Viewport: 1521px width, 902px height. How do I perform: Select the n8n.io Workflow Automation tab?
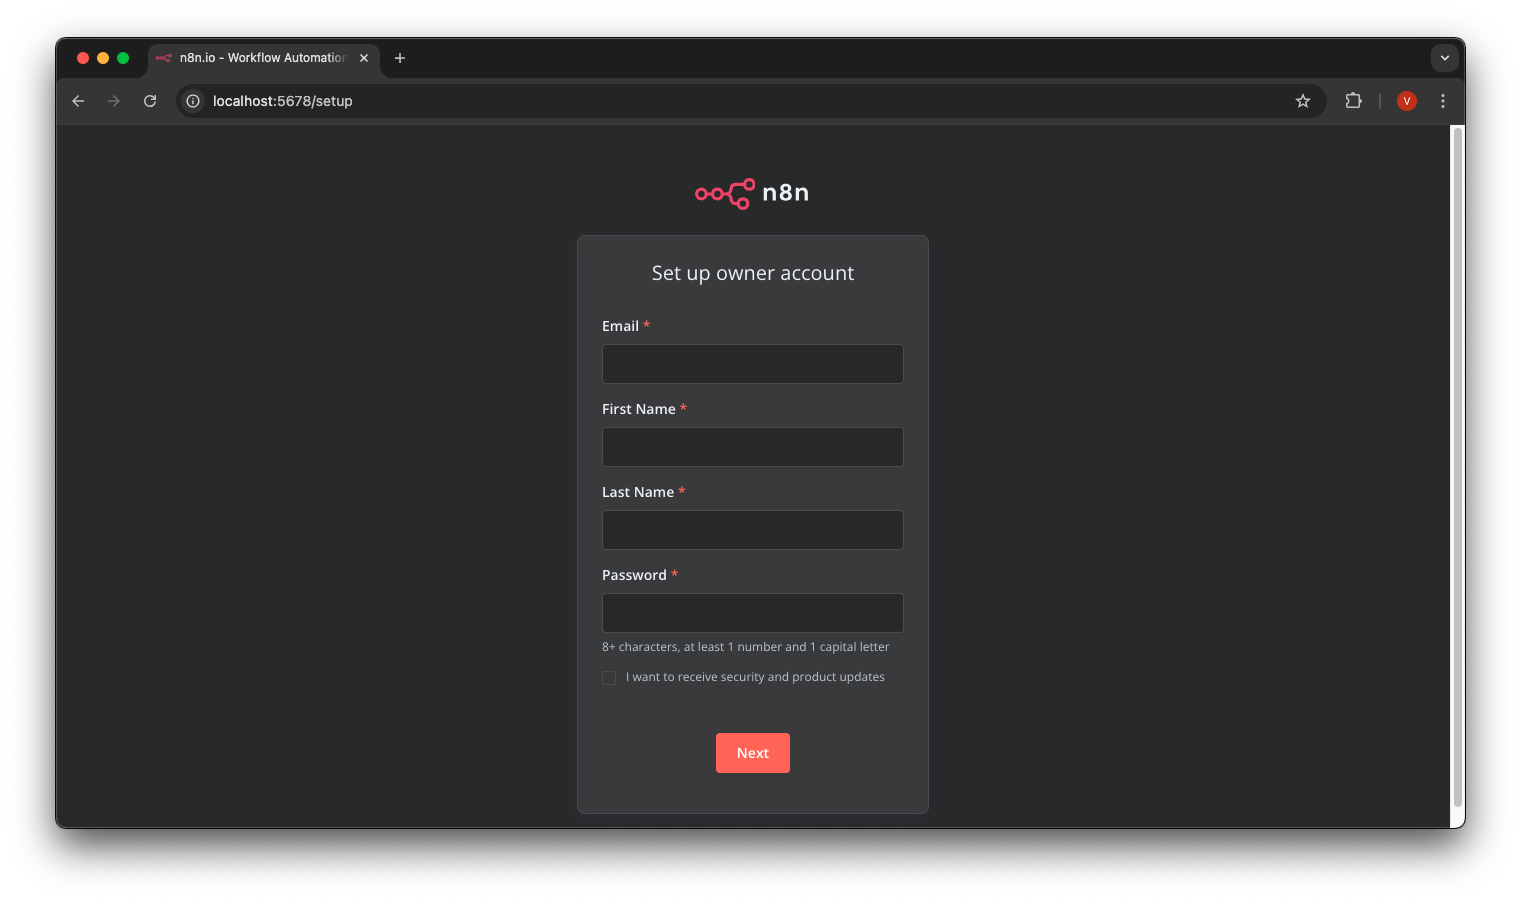pos(264,58)
